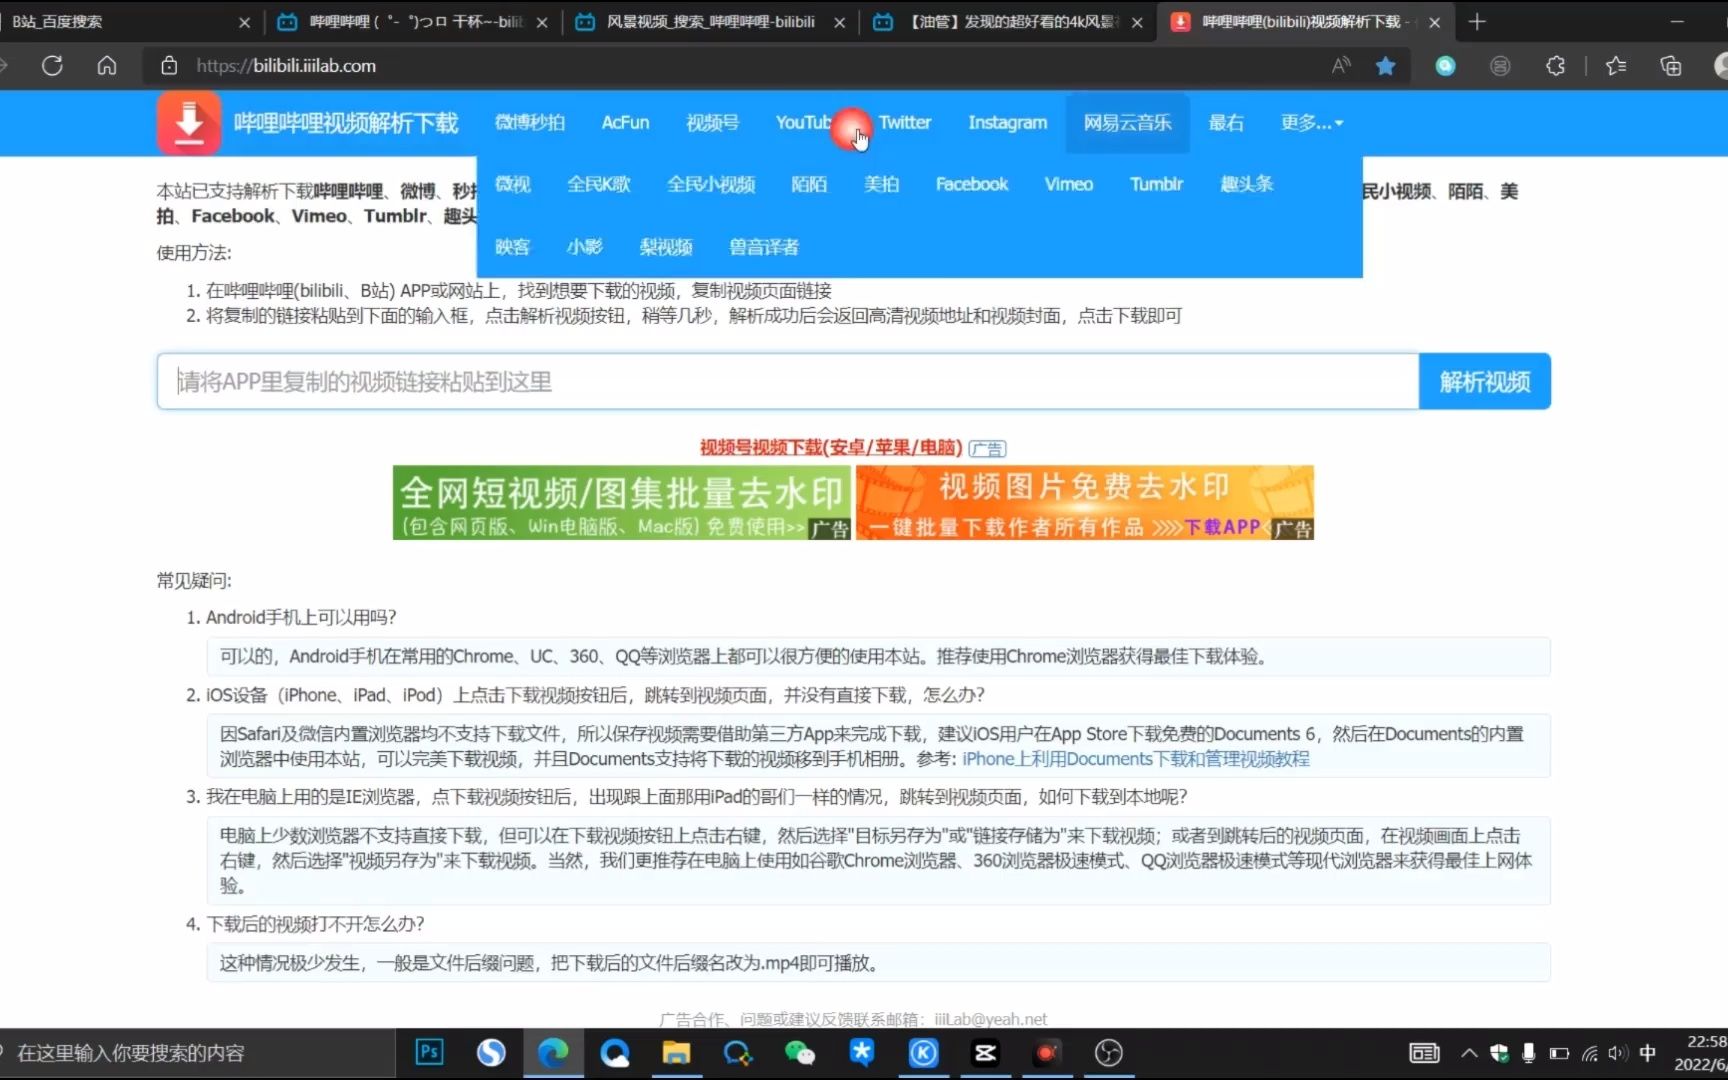Choose 映客 from the dropdown menu
The image size is (1728, 1080).
coord(513,247)
